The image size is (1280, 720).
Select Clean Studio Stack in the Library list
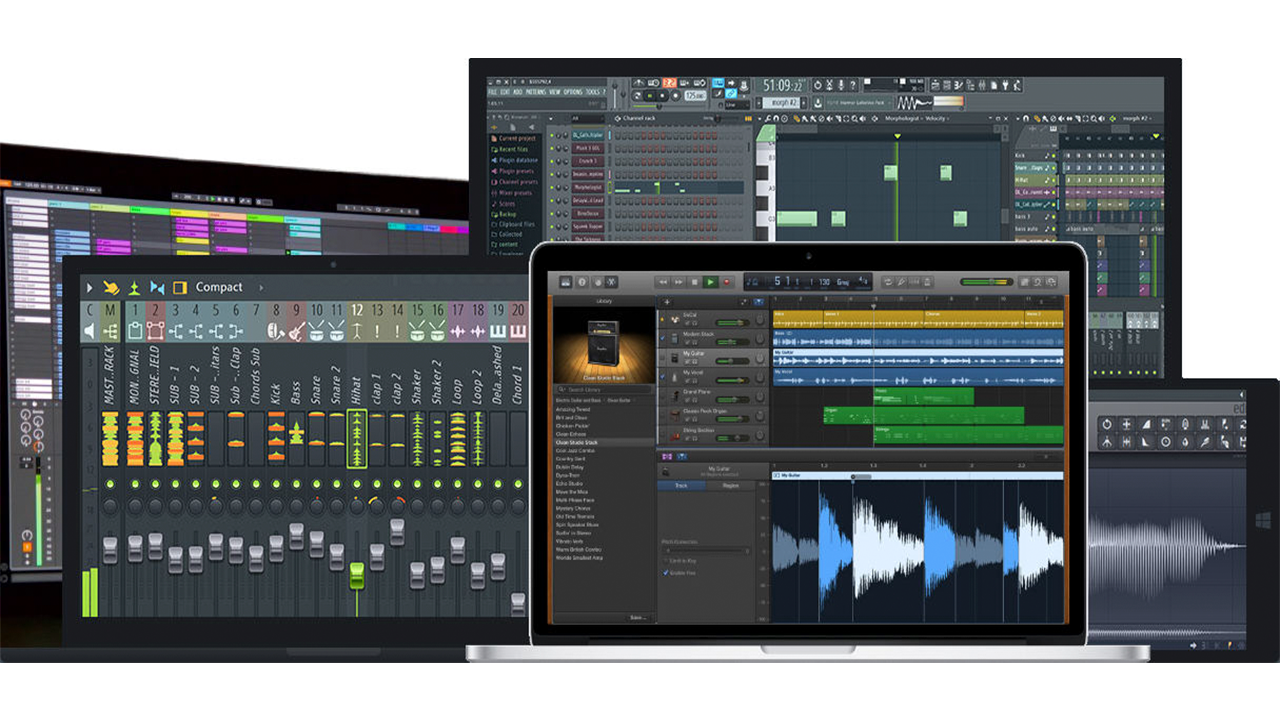[x=577, y=442]
